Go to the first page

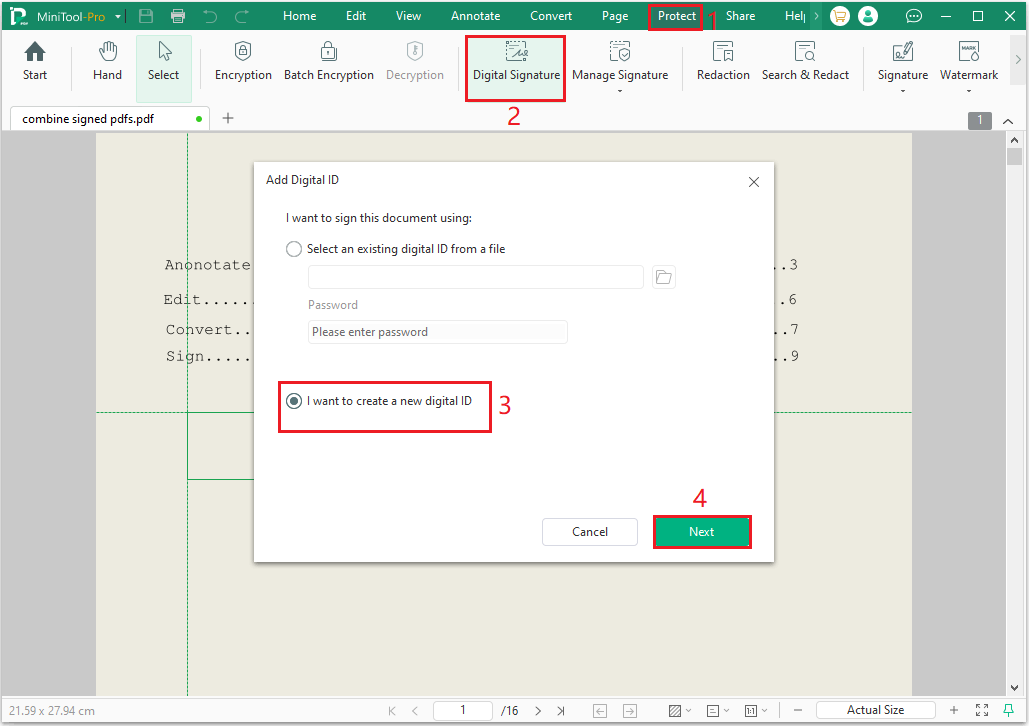pyautogui.click(x=392, y=710)
